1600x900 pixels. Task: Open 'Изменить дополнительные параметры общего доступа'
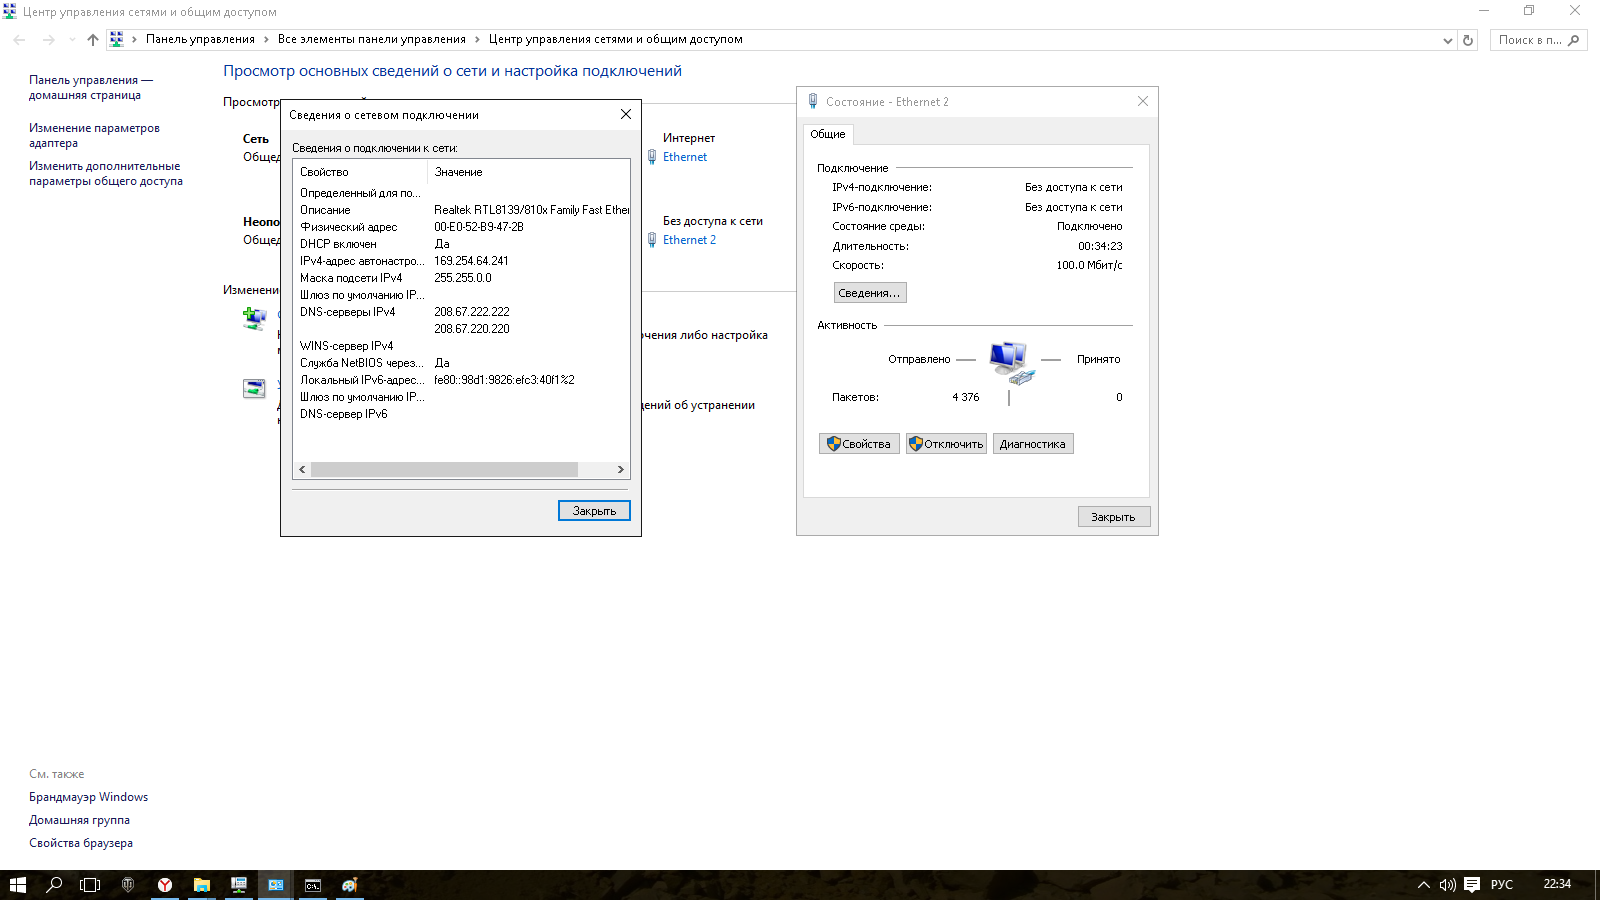(106, 174)
